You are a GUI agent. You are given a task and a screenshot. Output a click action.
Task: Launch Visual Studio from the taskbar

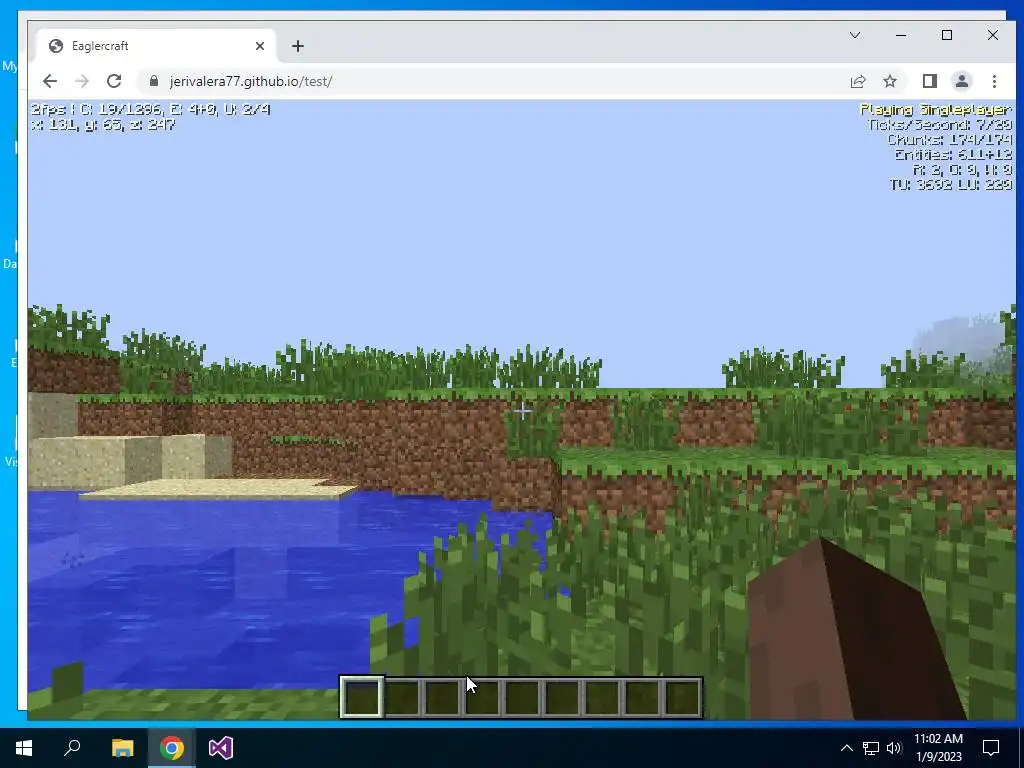click(221, 748)
